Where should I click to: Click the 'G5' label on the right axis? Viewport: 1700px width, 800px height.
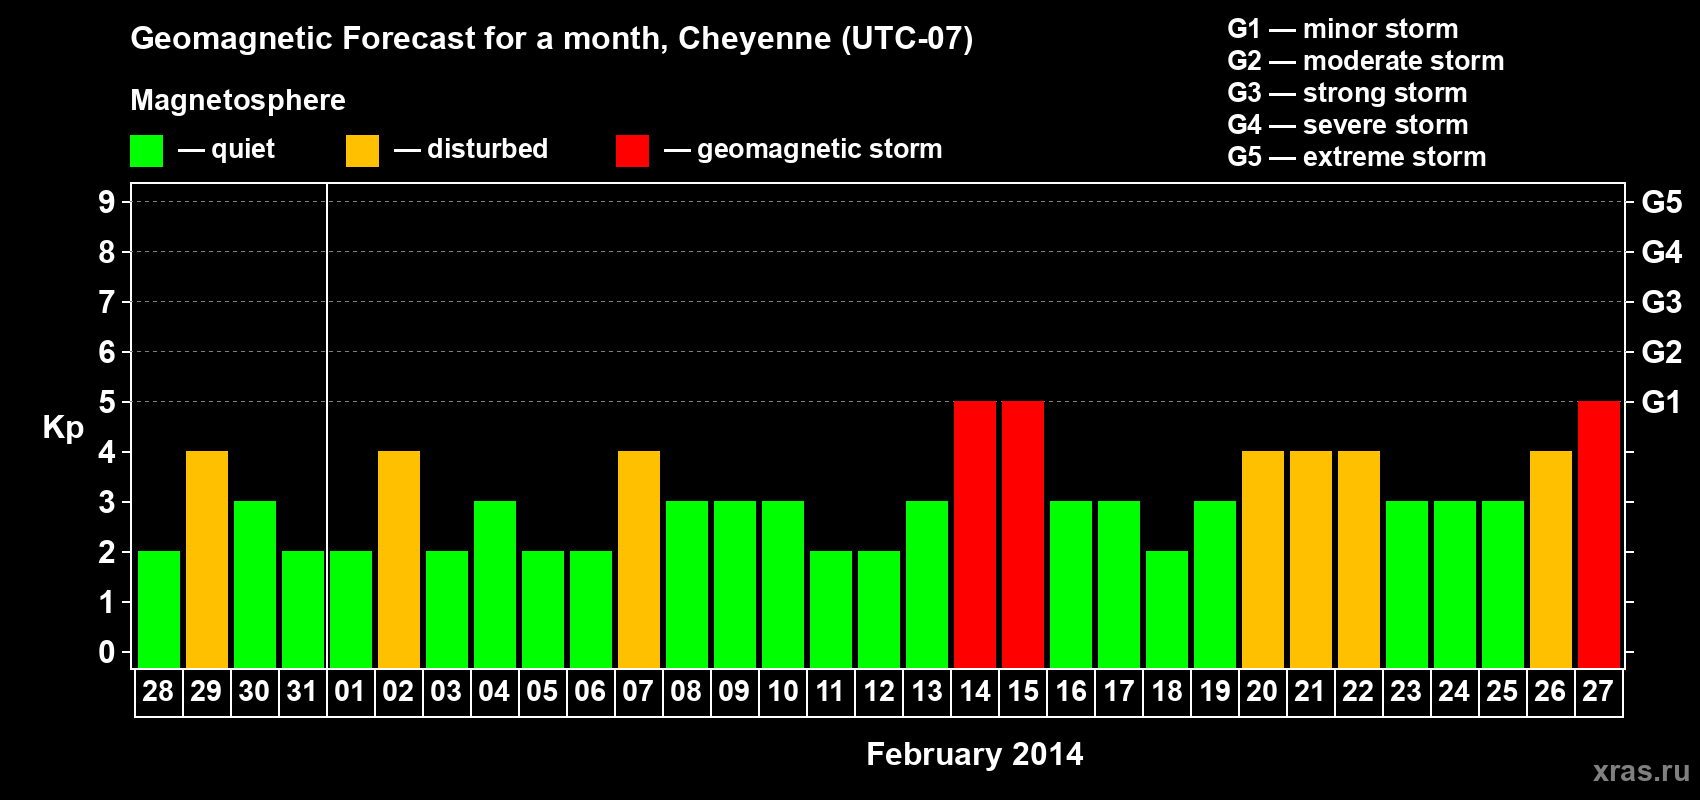tap(1662, 202)
